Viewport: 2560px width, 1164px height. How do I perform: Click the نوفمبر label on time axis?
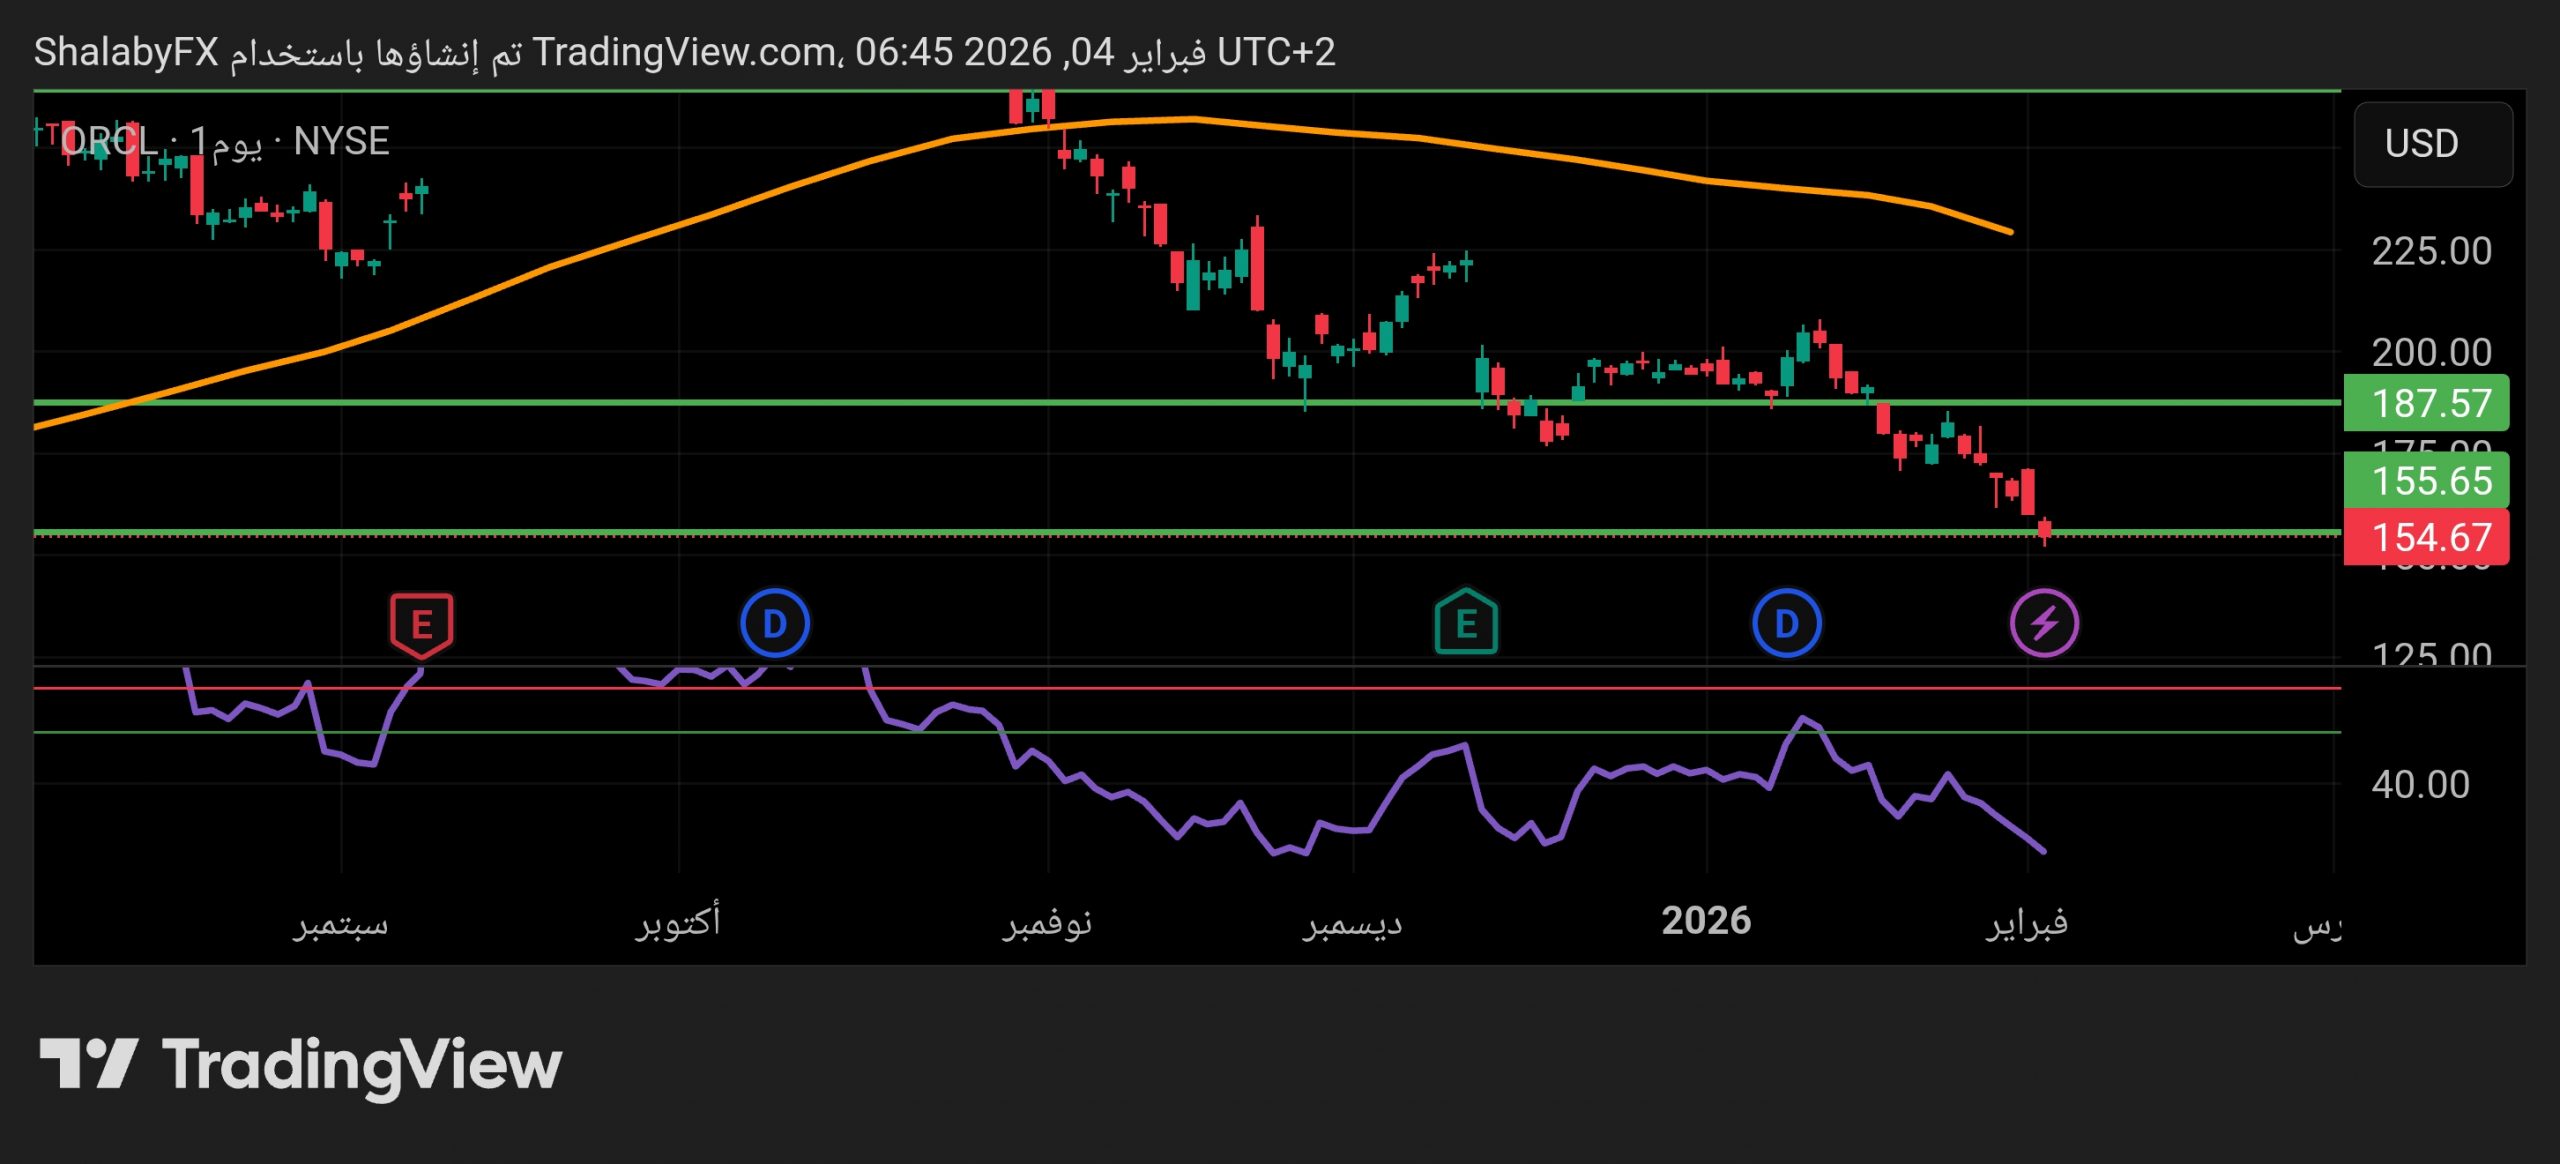click(x=1047, y=923)
